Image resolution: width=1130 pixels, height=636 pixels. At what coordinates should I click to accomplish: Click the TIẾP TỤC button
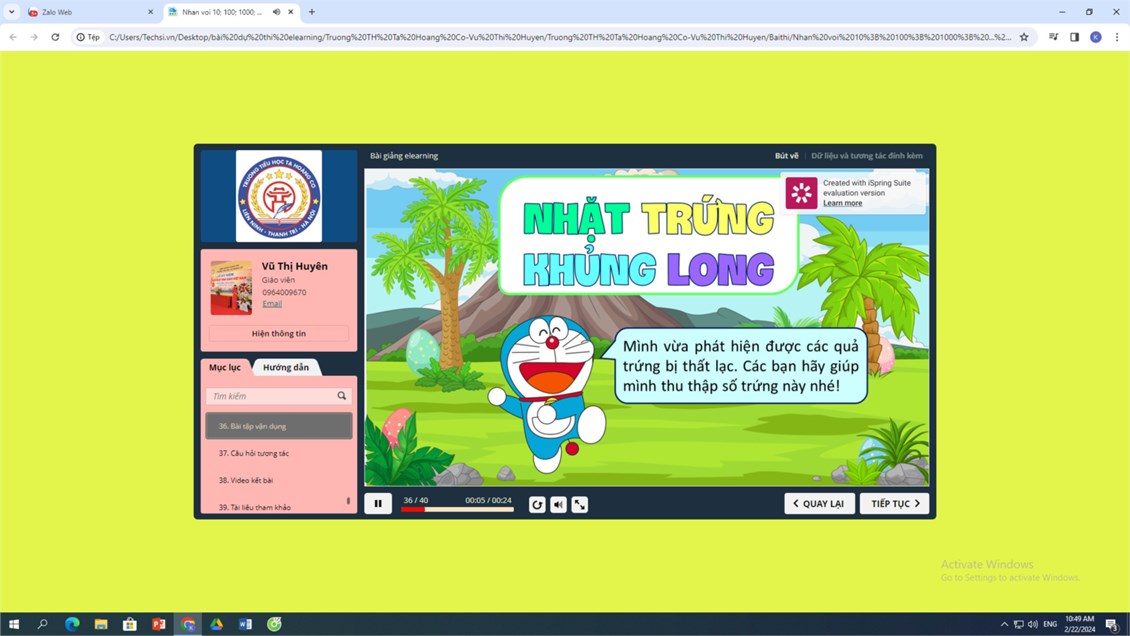point(894,504)
